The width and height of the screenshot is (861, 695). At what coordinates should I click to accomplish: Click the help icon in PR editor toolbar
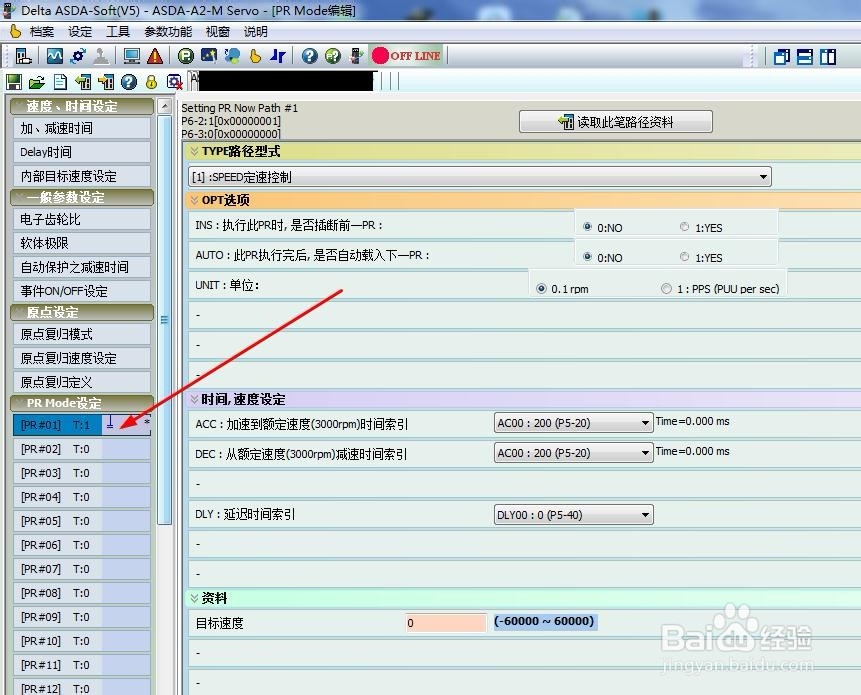[x=129, y=82]
